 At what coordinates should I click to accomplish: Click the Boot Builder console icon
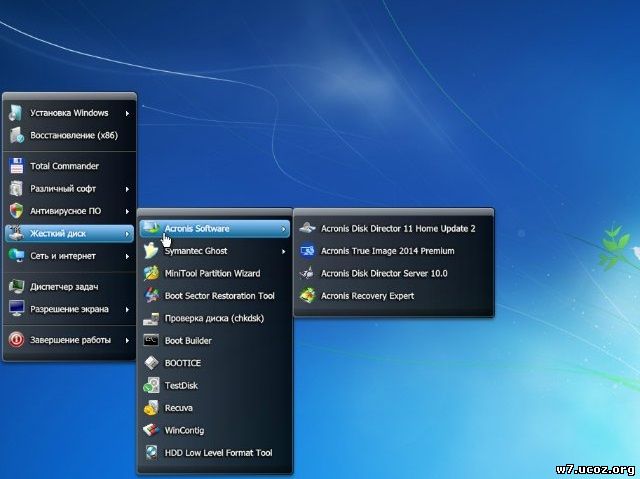tap(151, 341)
